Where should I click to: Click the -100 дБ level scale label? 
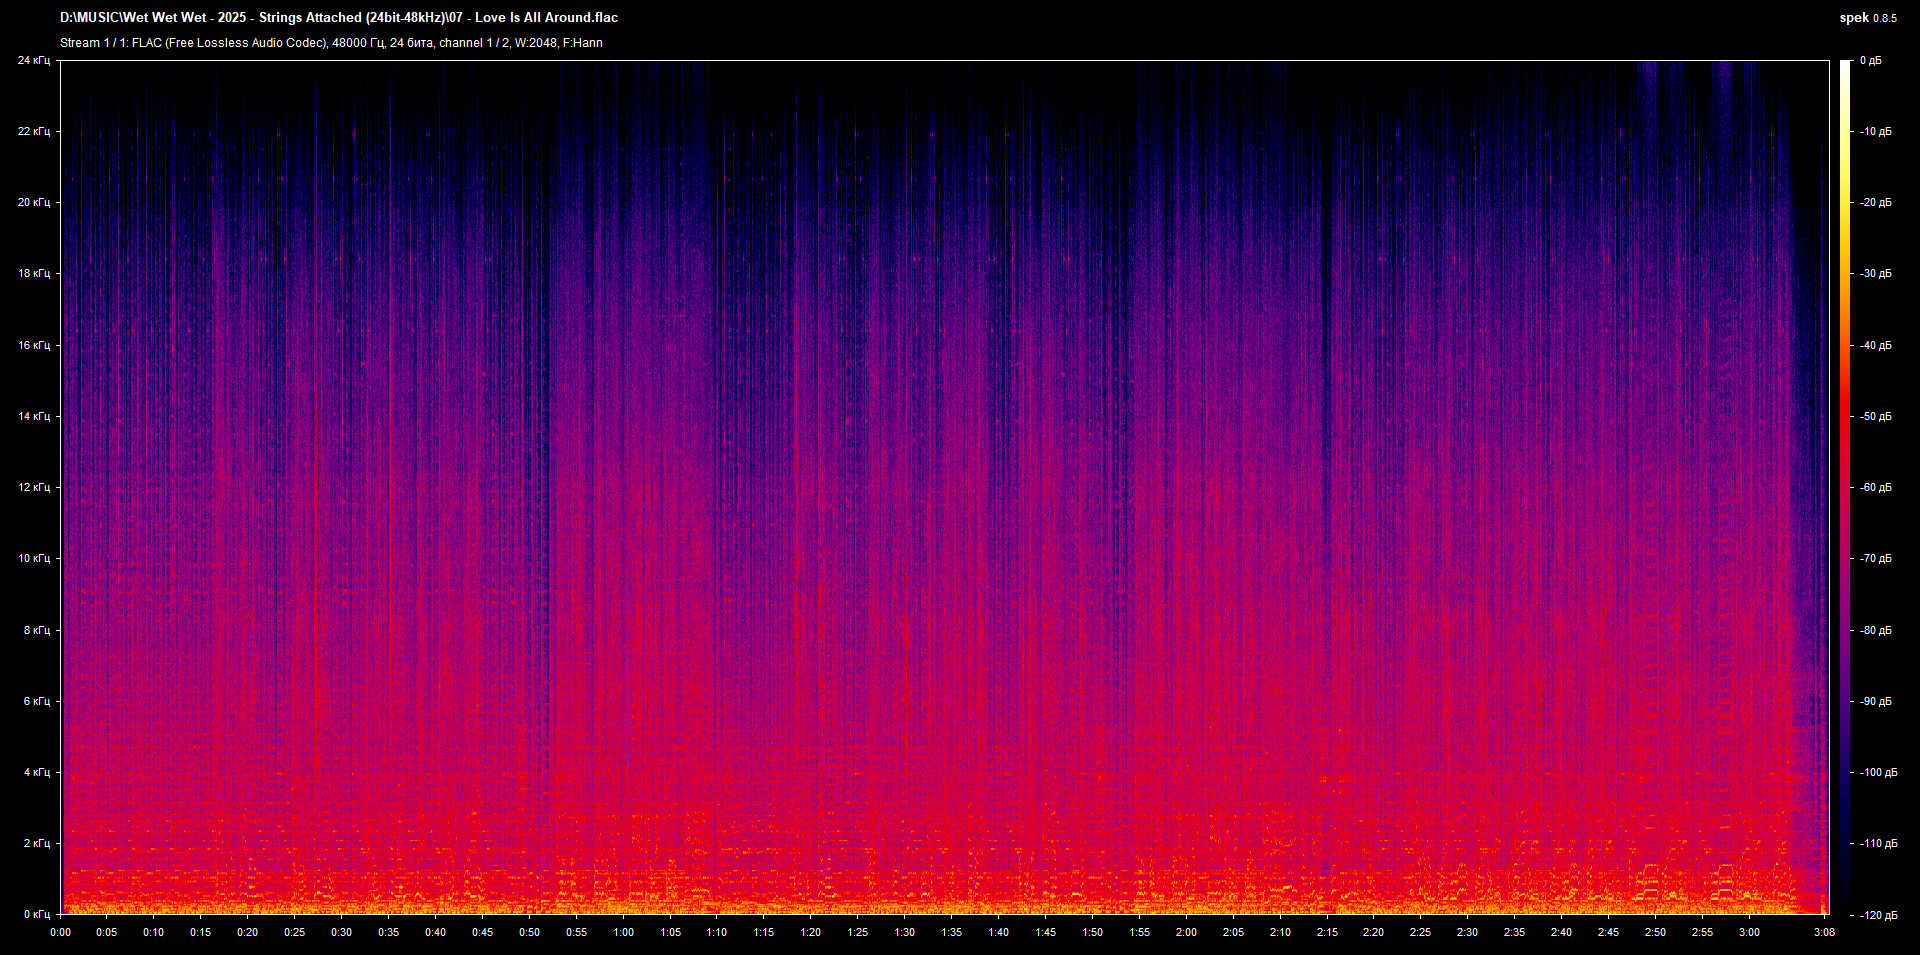[1878, 773]
